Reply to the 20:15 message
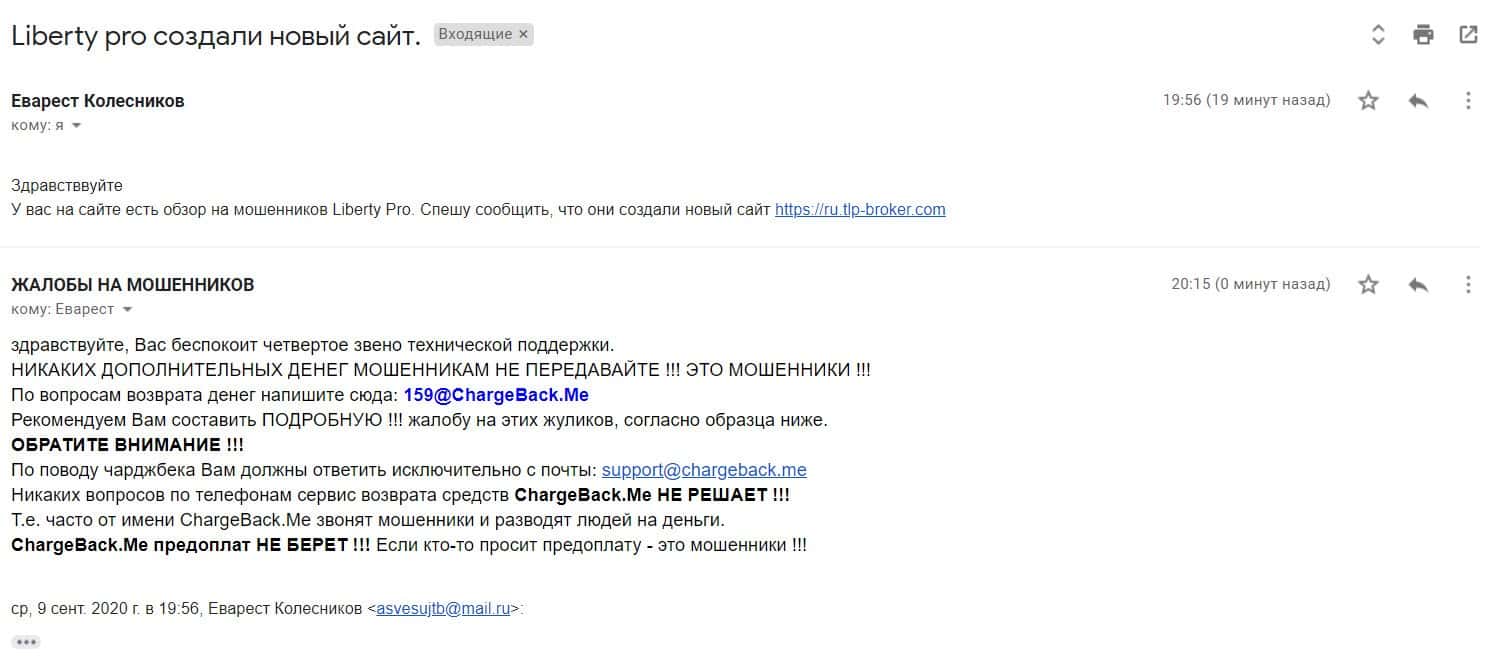The image size is (1499, 662). (x=1418, y=284)
